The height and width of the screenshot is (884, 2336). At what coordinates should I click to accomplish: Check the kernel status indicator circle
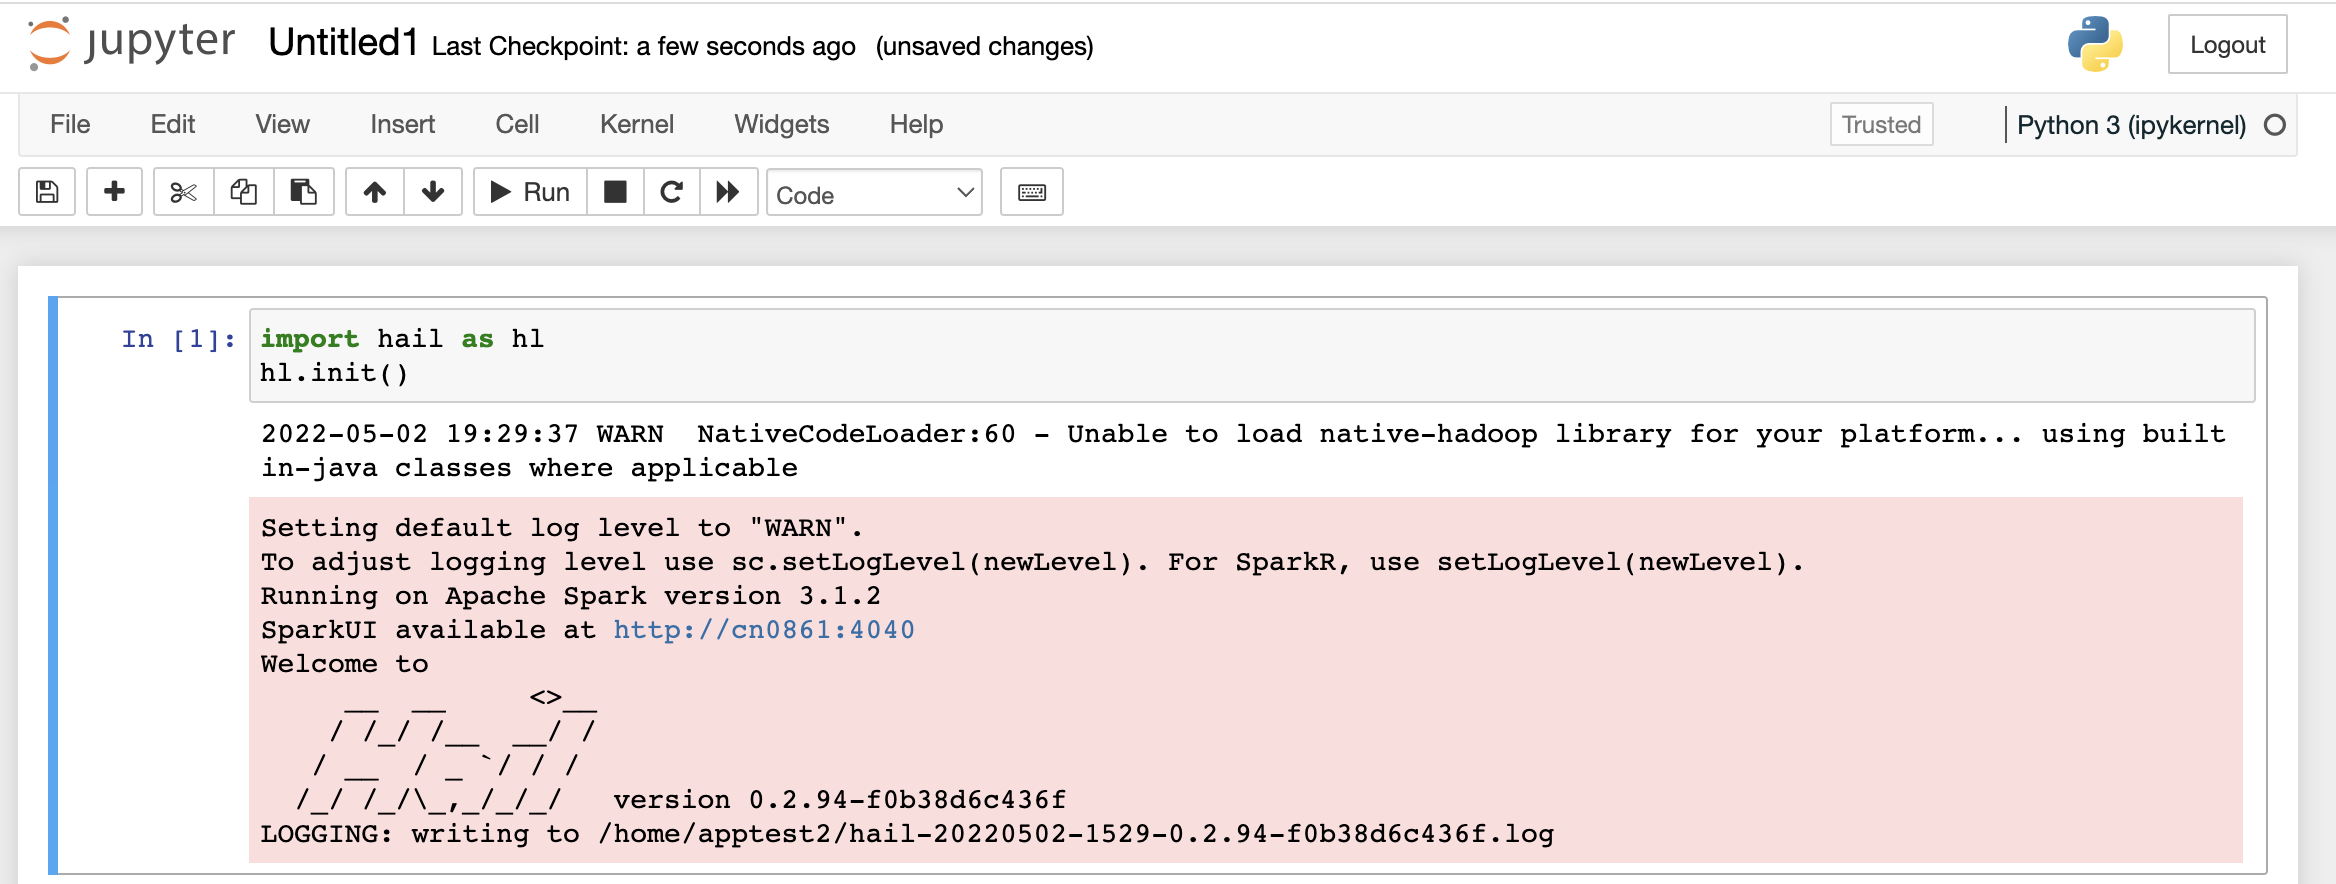click(2274, 124)
